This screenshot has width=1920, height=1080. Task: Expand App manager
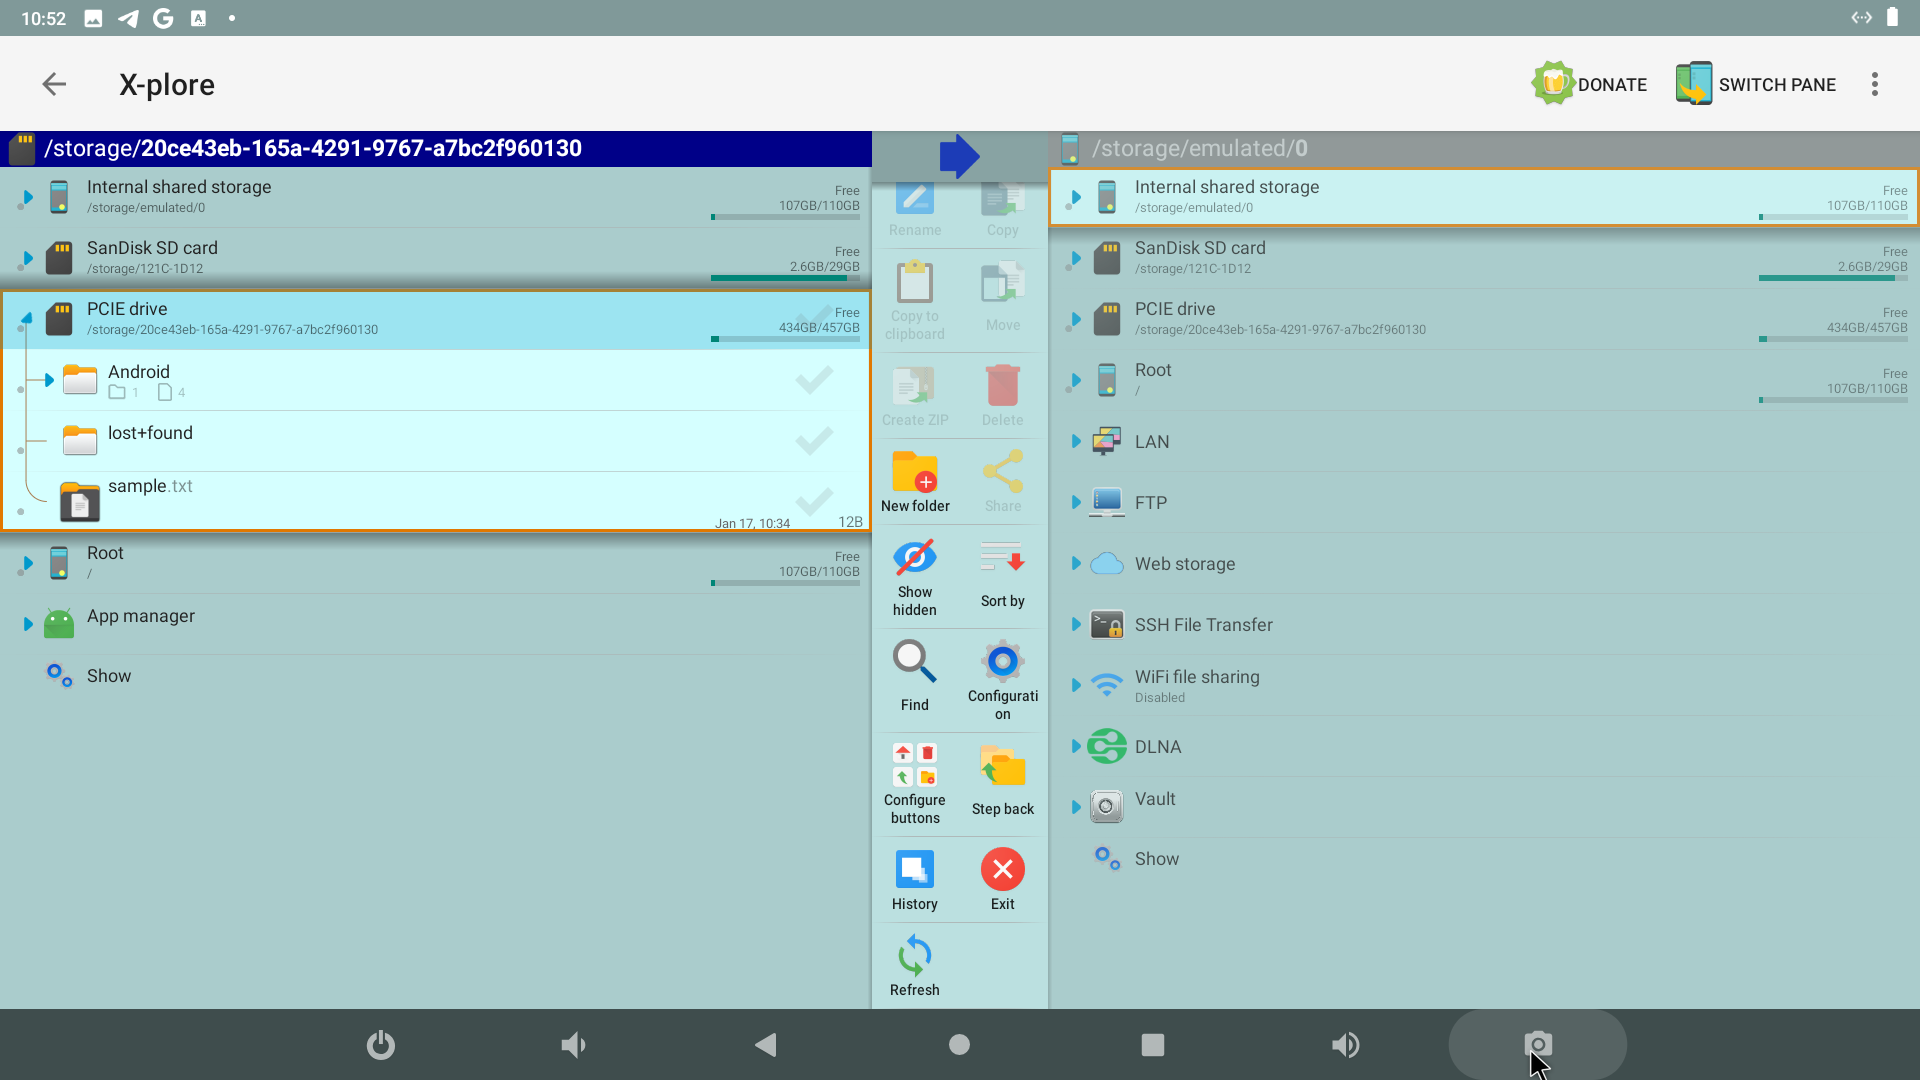[x=27, y=624]
